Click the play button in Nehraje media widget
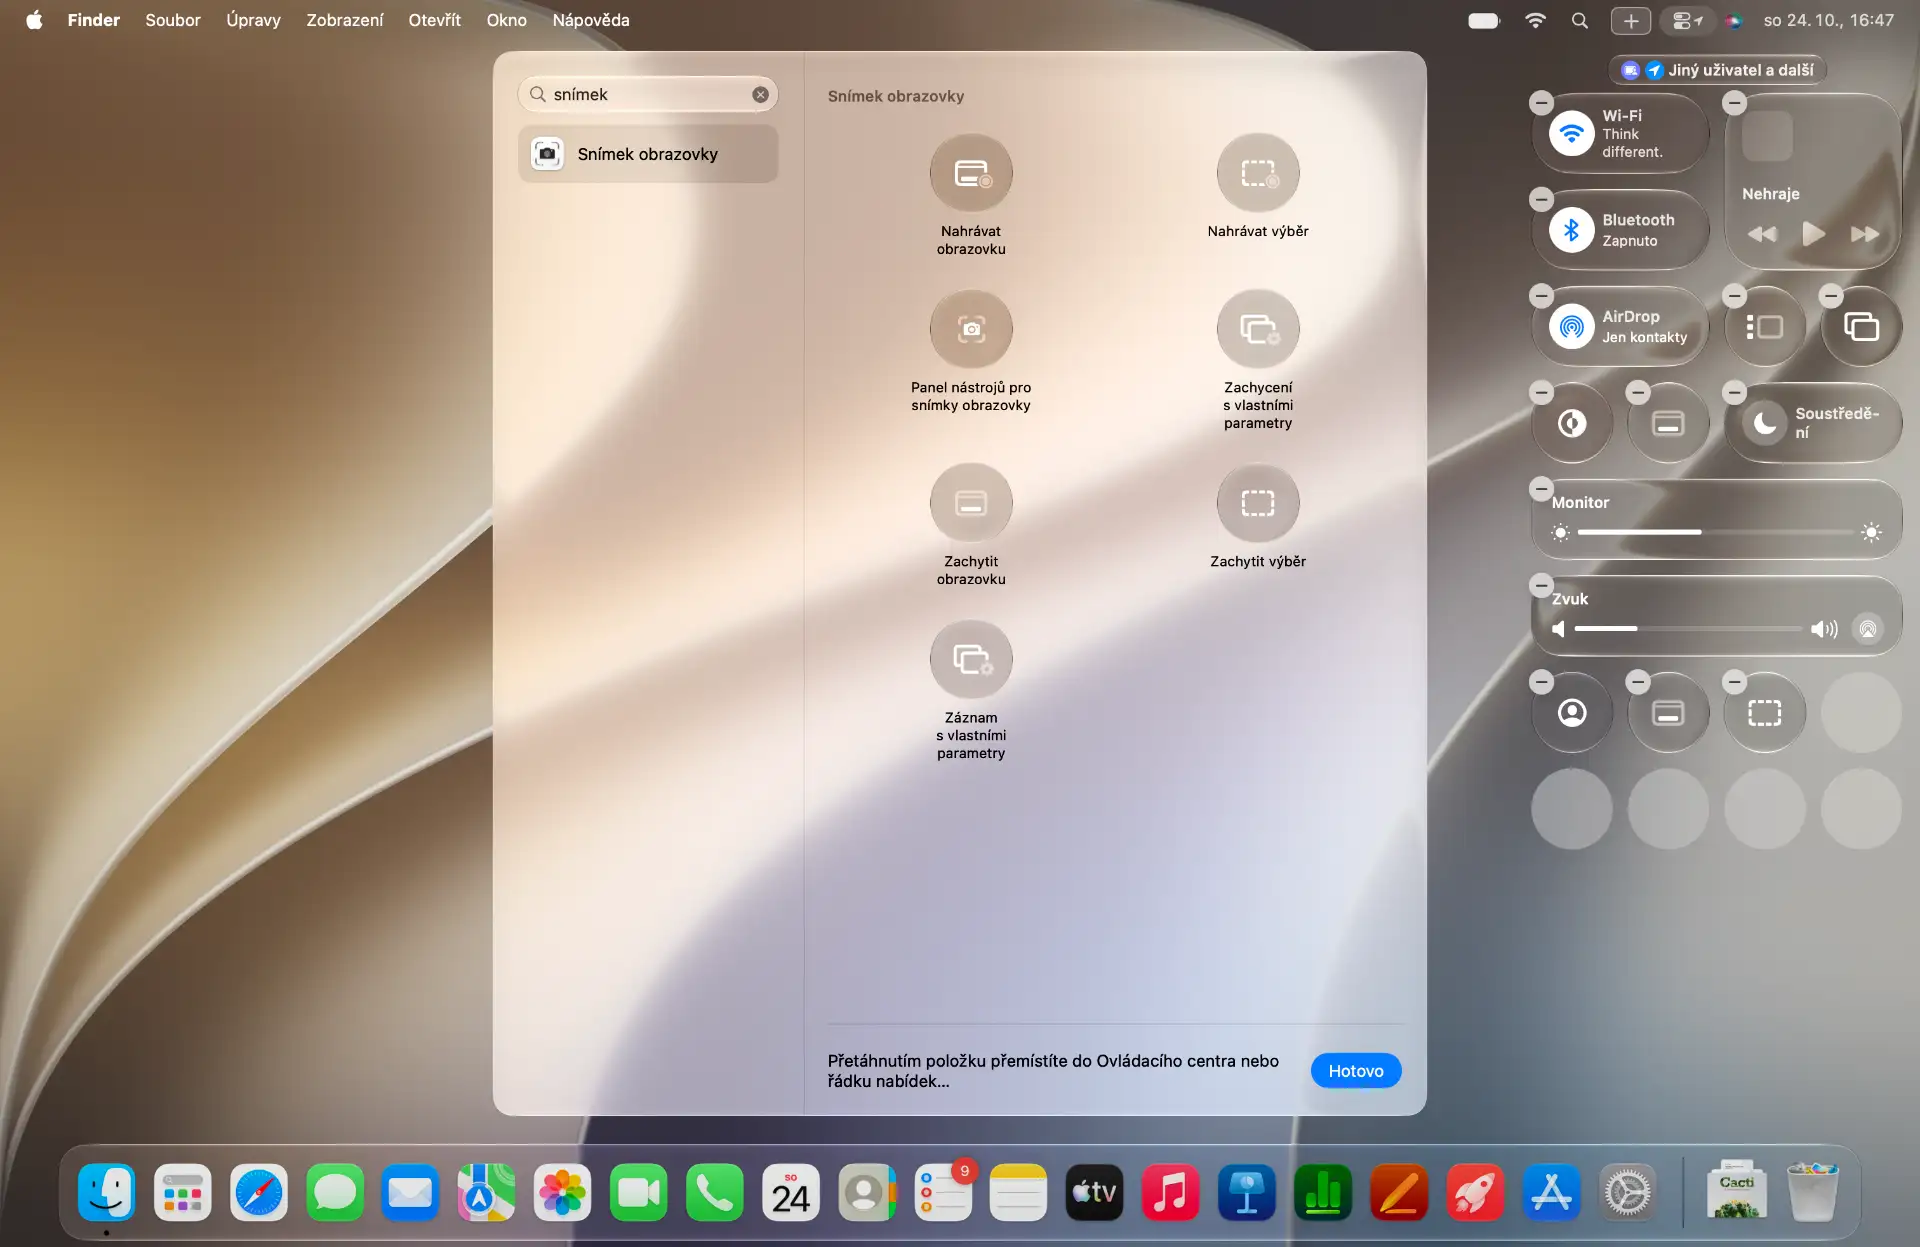The height and width of the screenshot is (1247, 1920). (1813, 234)
